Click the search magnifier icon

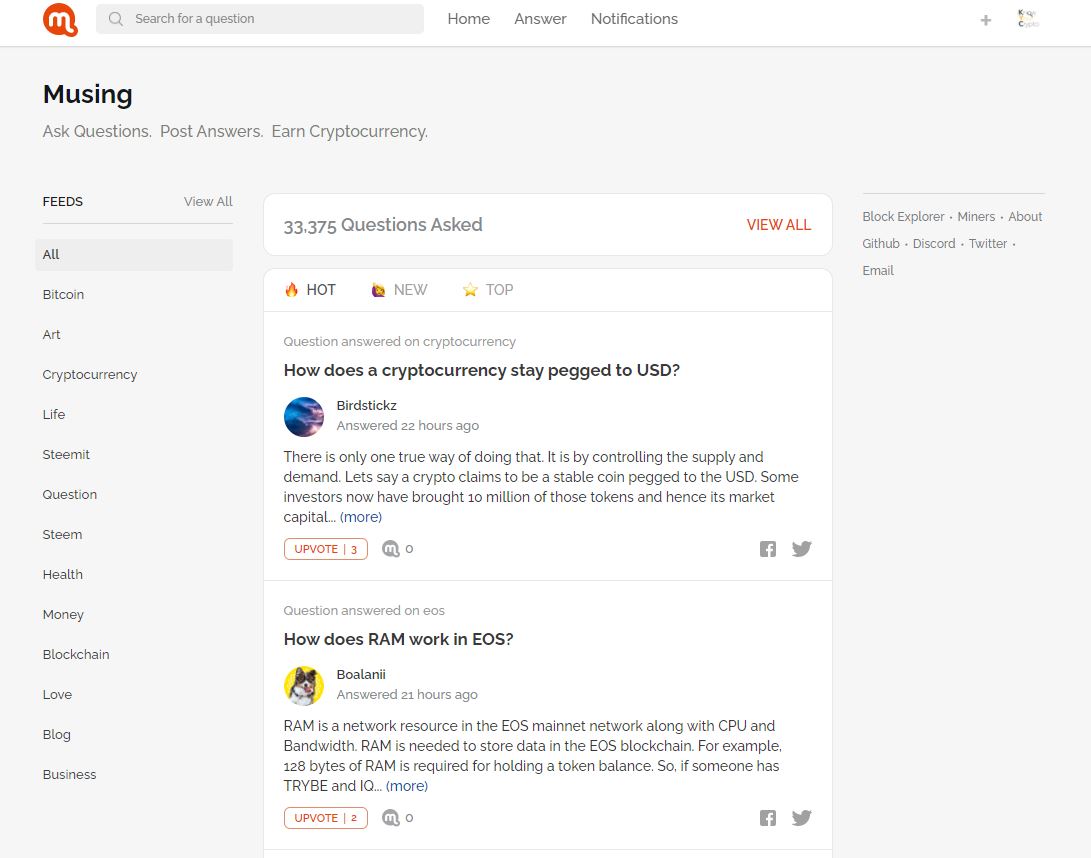pos(116,19)
